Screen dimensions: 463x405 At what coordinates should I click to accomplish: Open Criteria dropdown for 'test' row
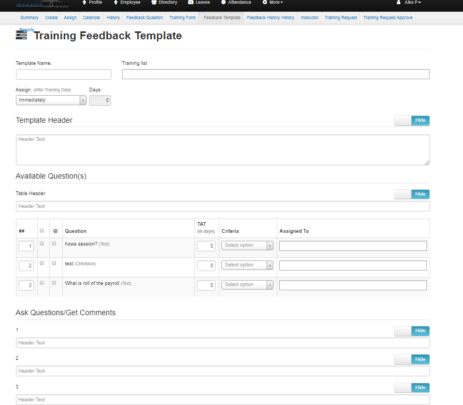pos(247,265)
